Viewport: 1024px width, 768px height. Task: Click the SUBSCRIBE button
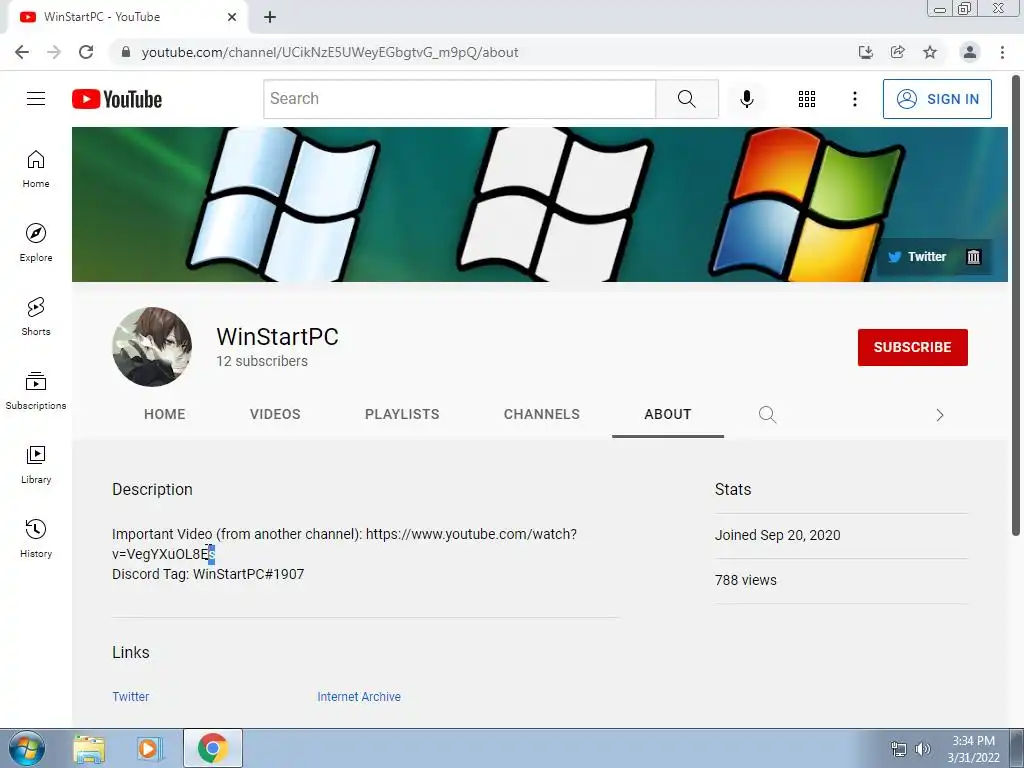coord(912,347)
